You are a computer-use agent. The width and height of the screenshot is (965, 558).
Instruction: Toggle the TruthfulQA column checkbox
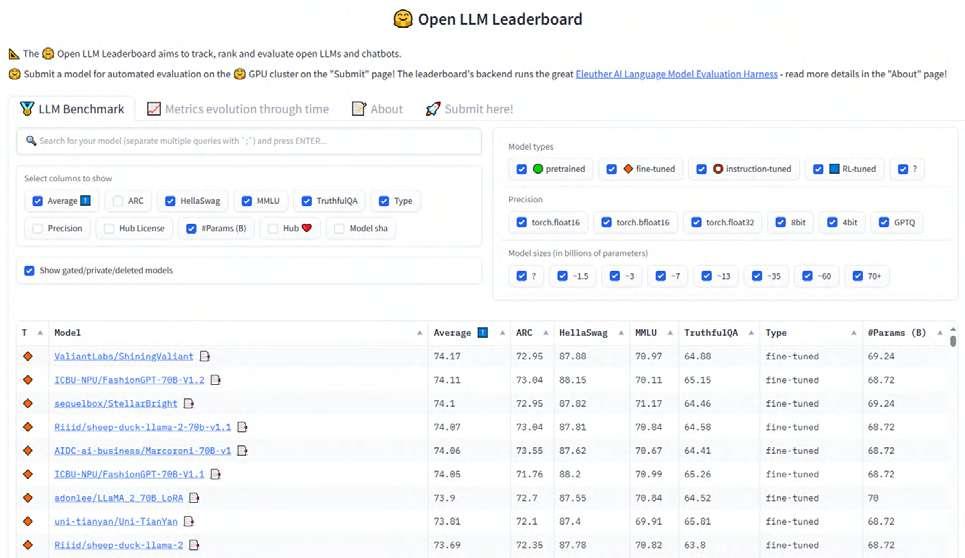306,201
